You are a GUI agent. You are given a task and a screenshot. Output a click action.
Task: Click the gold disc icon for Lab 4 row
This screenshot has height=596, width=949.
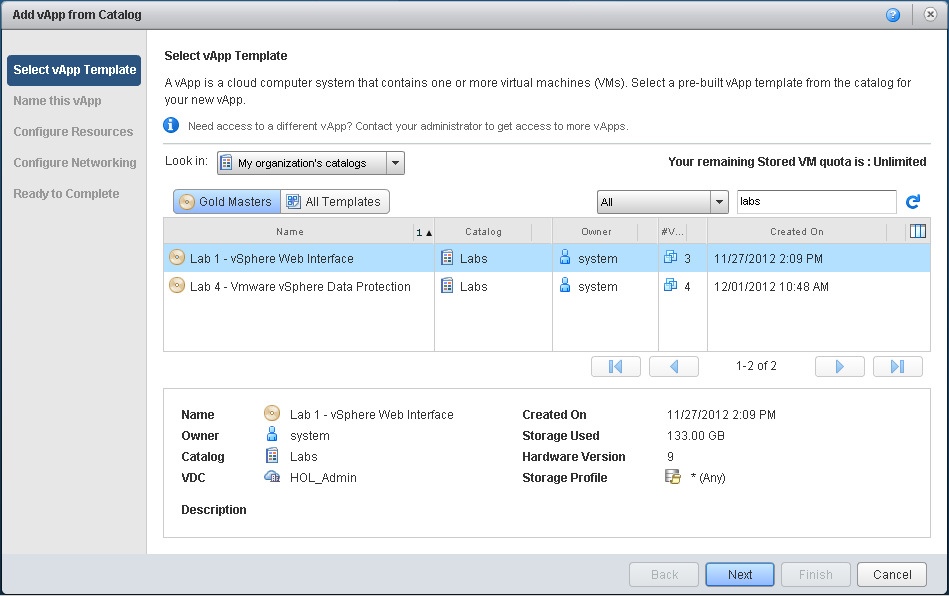point(177,286)
